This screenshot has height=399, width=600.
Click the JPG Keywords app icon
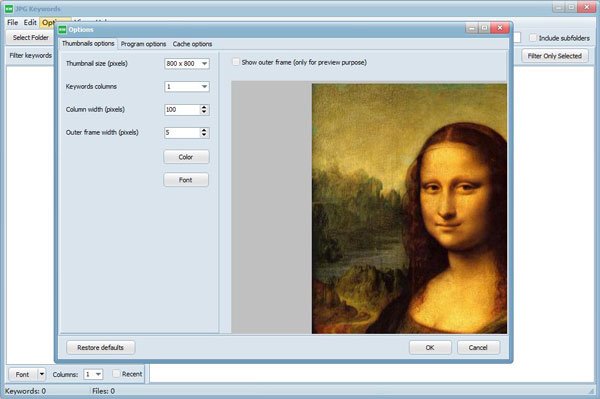[x=9, y=8]
